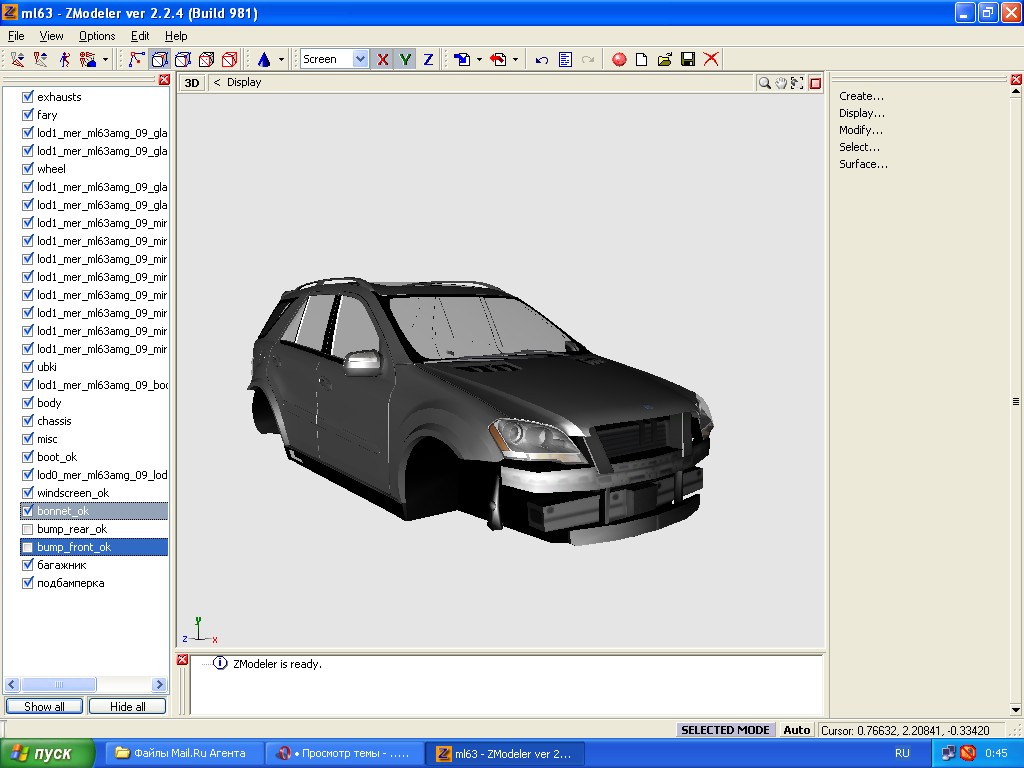
Task: Open the View menu
Action: (x=51, y=36)
